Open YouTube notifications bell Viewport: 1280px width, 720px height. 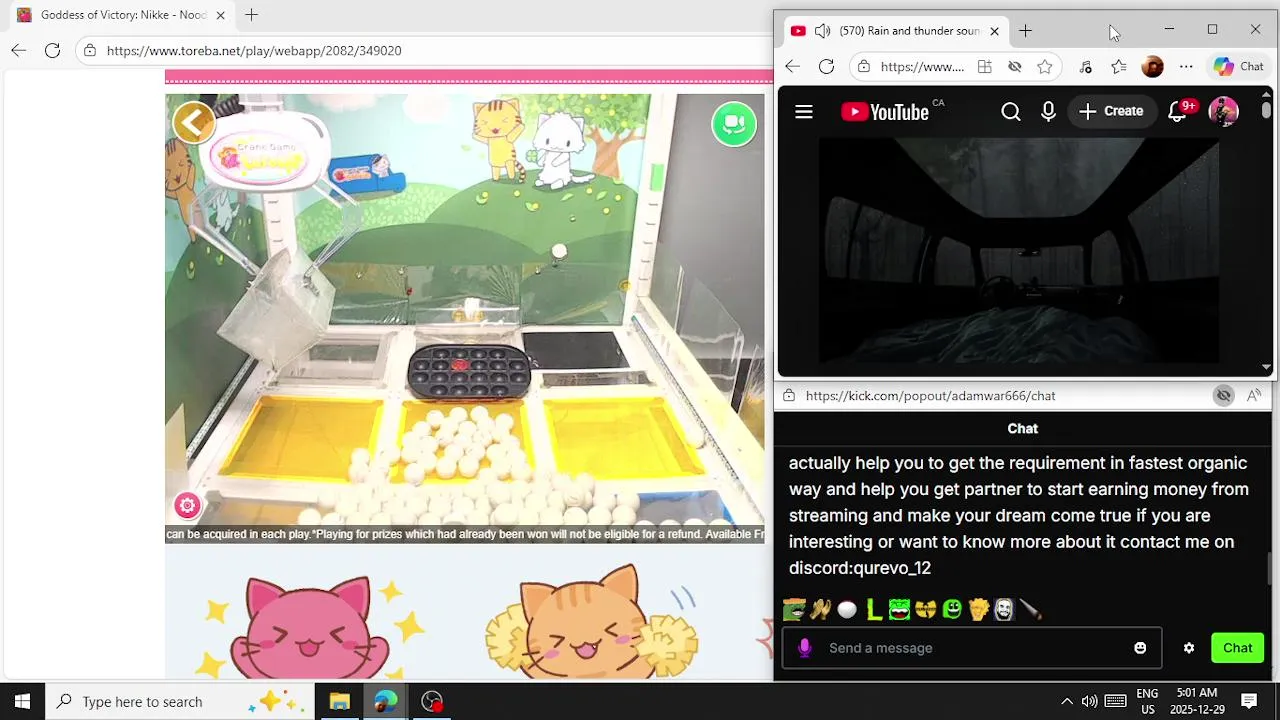tap(1178, 112)
